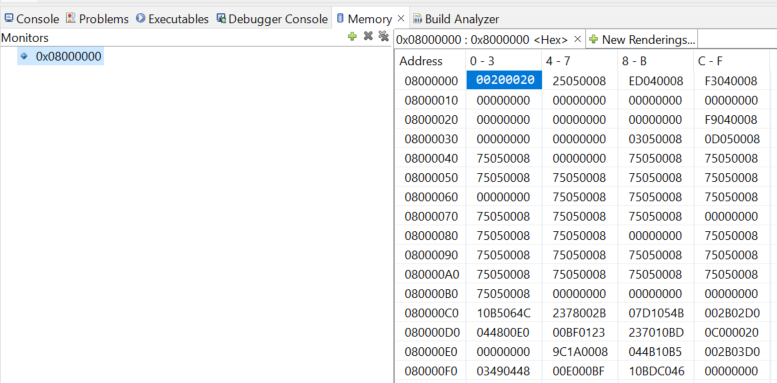Select cell 00BF0123
The image size is (777, 383).
(x=579, y=332)
